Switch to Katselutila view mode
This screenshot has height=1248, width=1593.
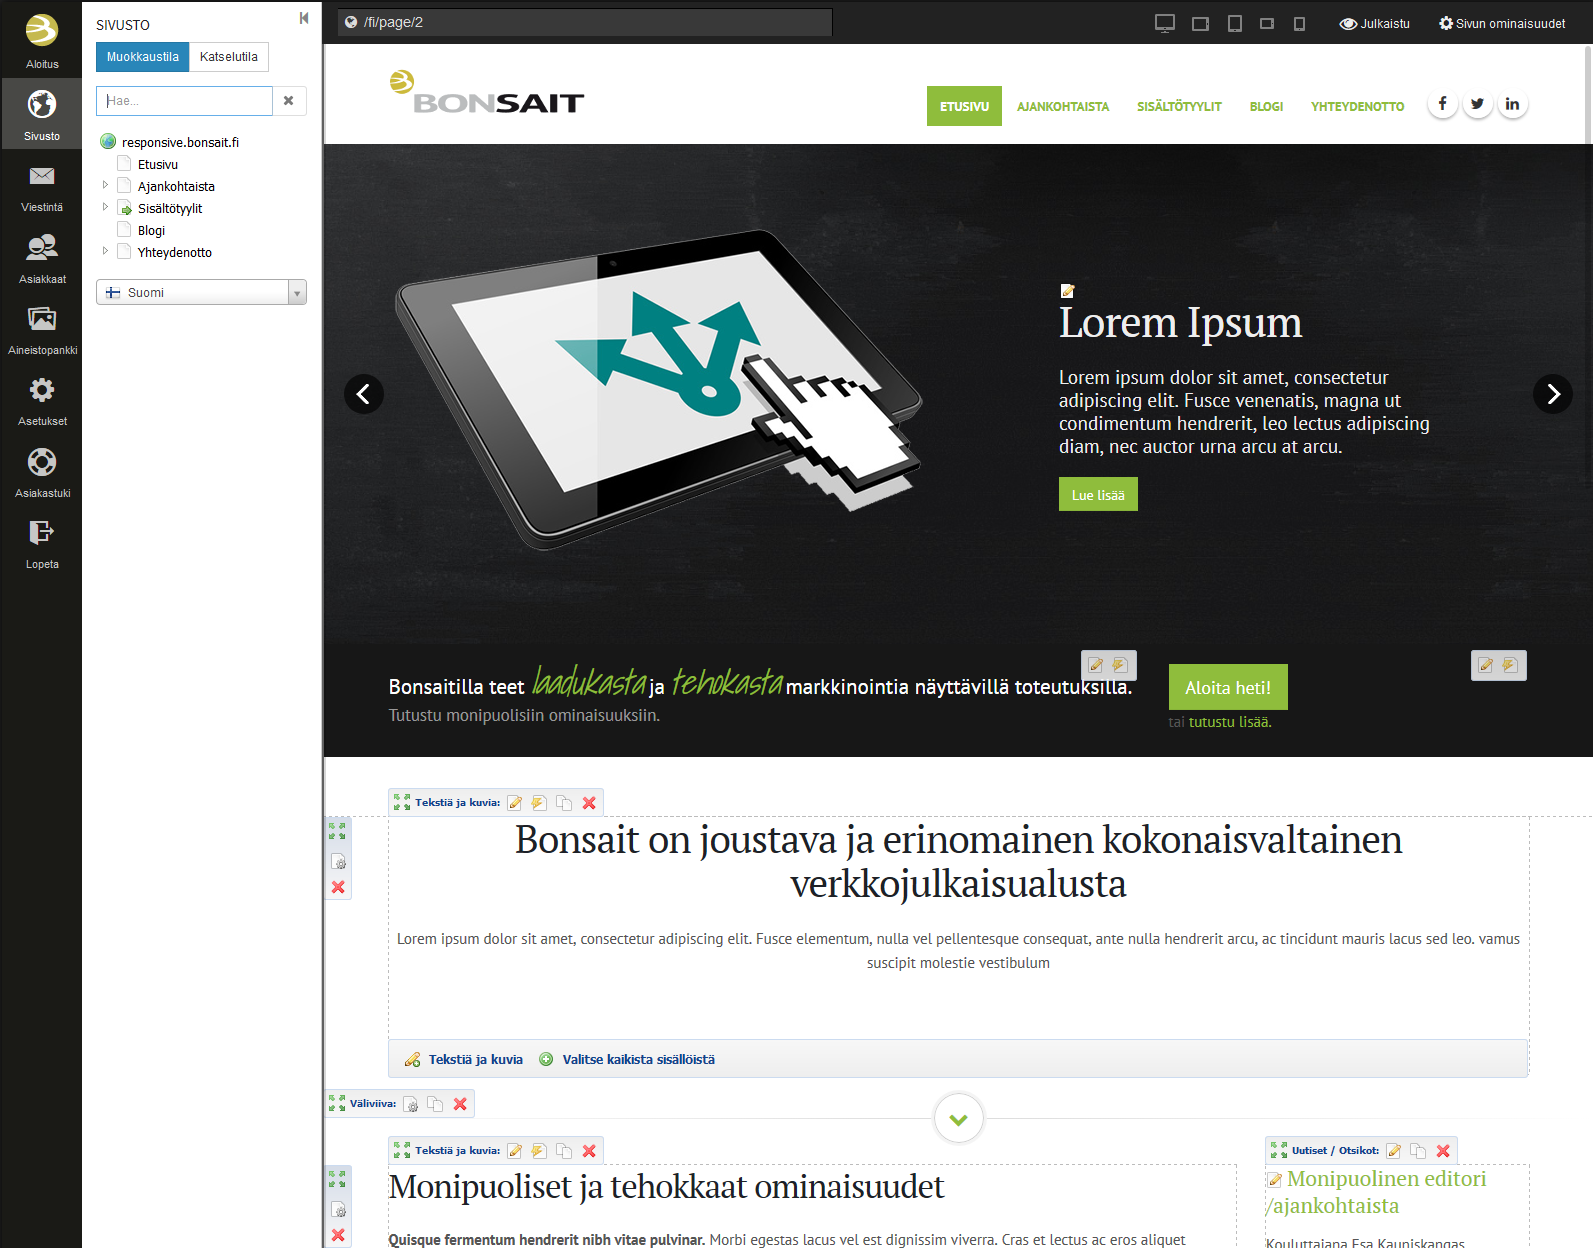(228, 57)
